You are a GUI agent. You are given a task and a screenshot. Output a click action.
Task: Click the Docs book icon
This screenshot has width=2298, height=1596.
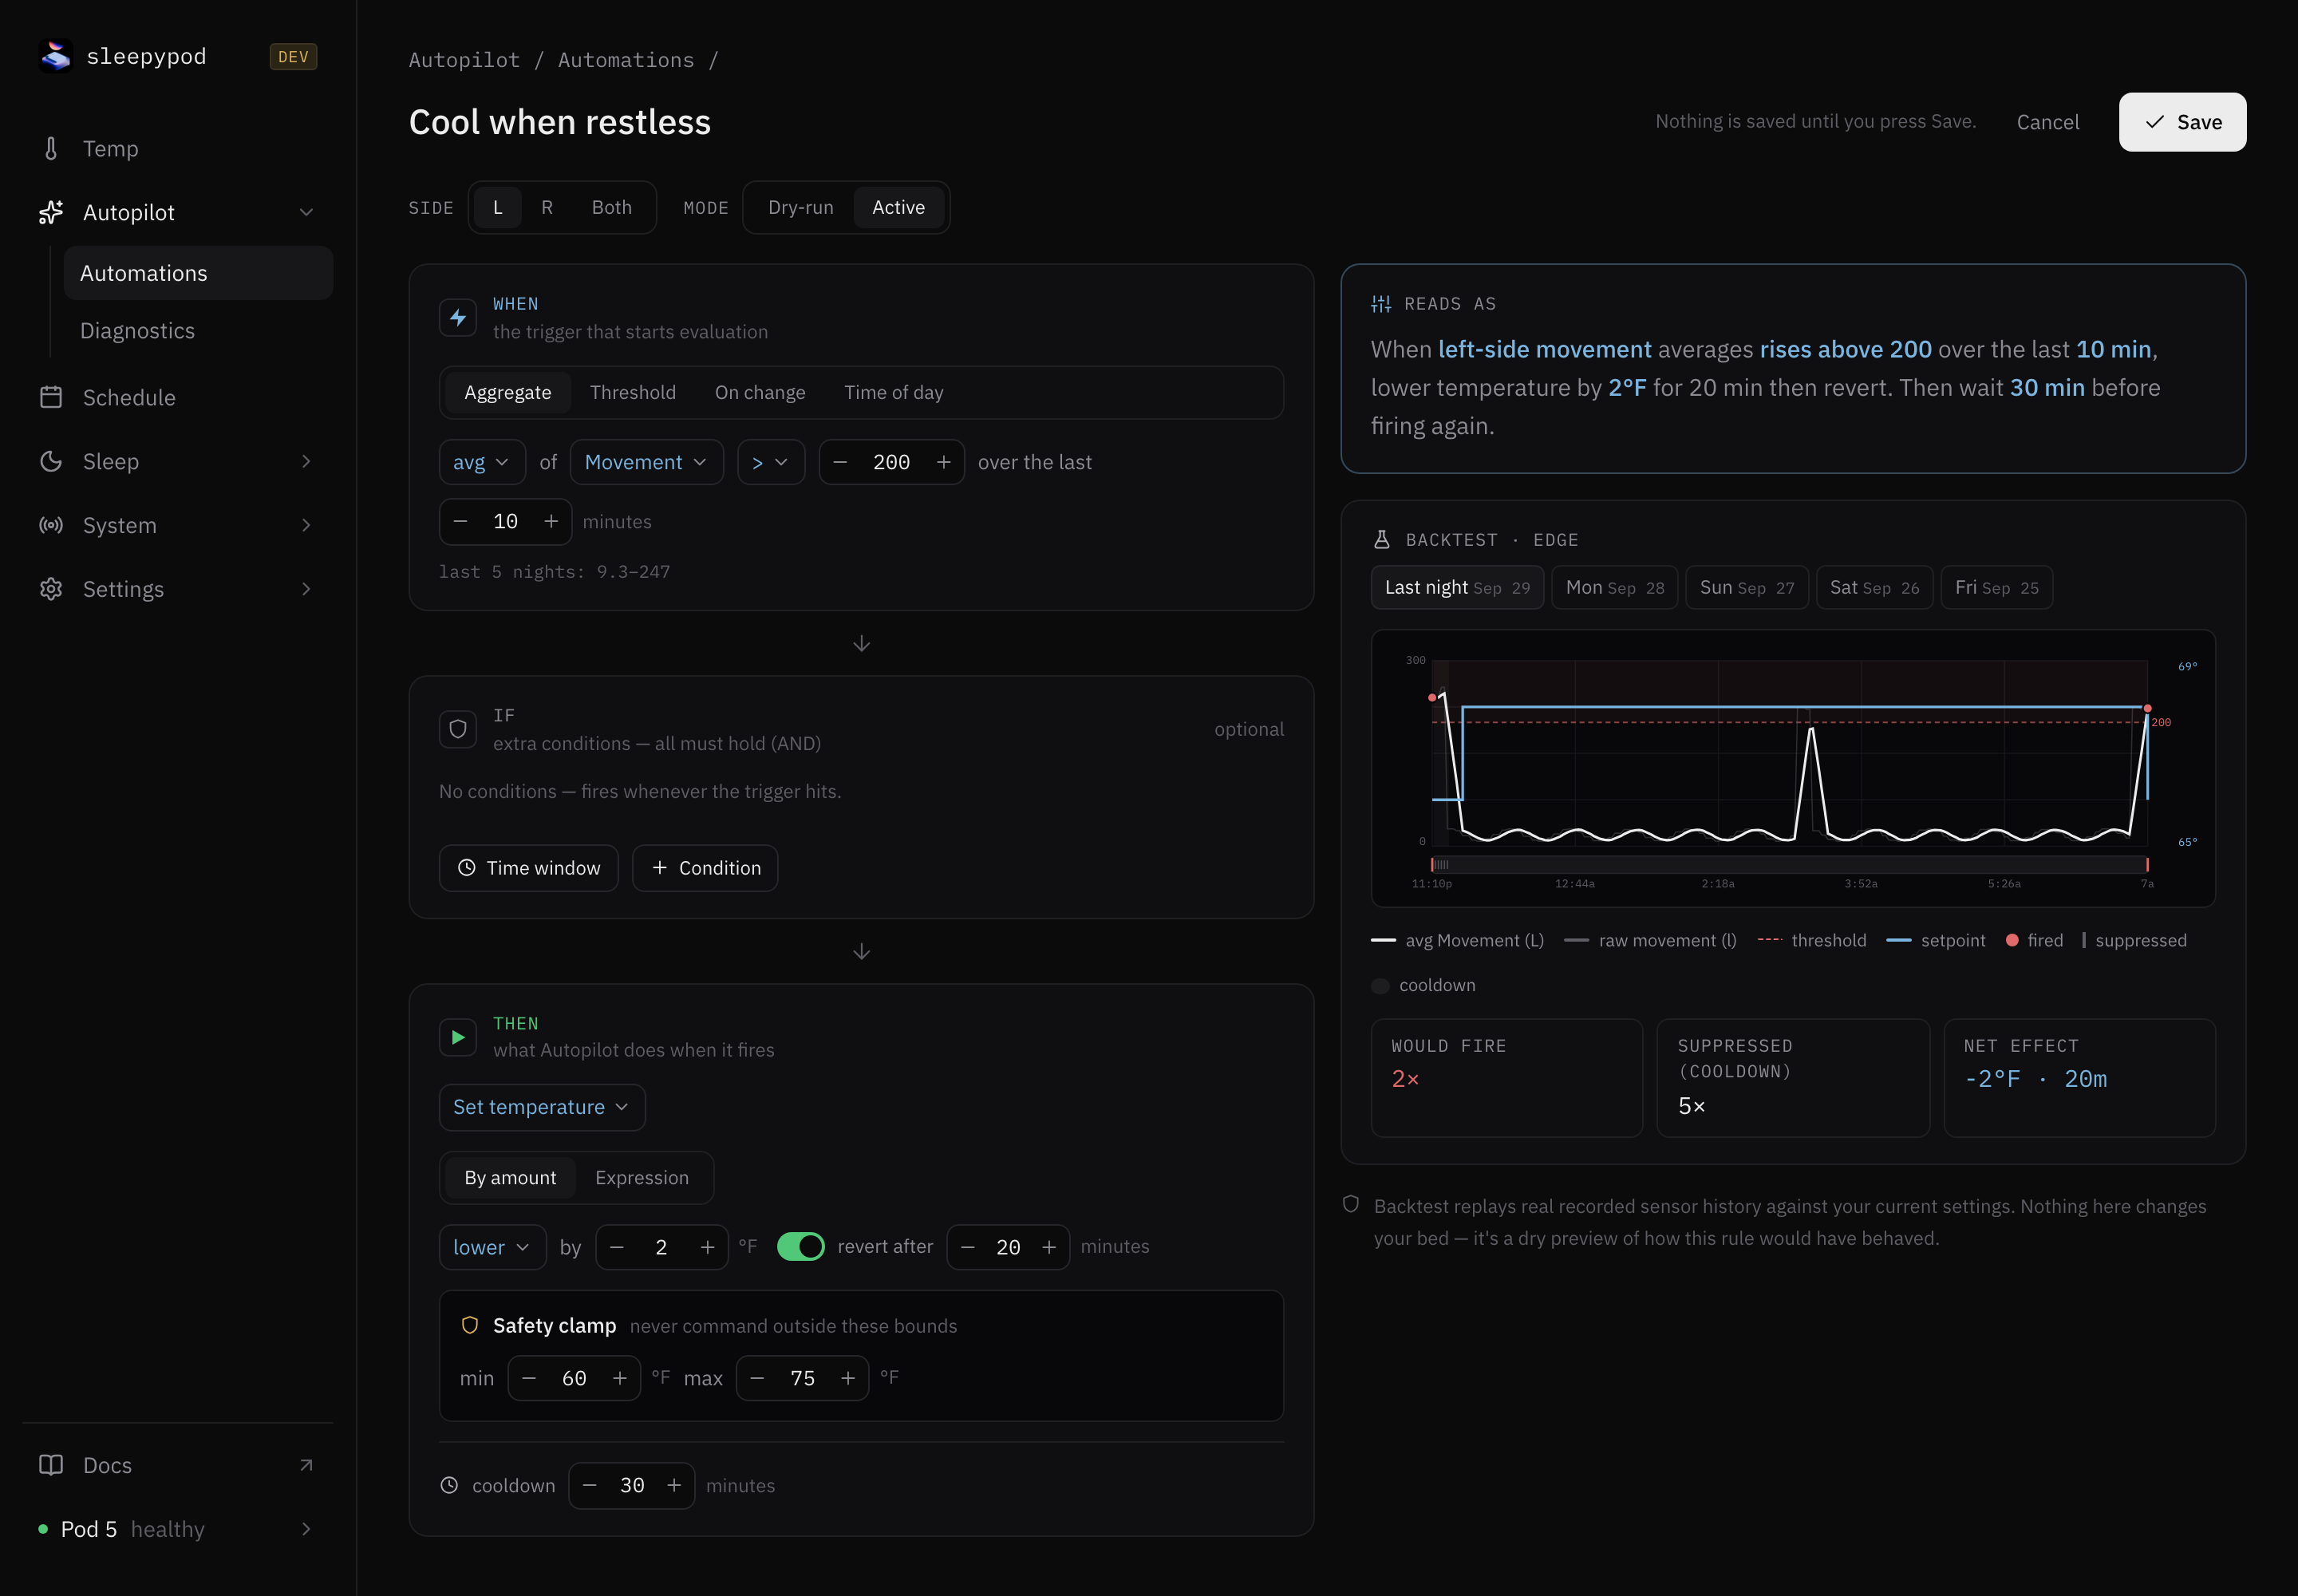51,1465
